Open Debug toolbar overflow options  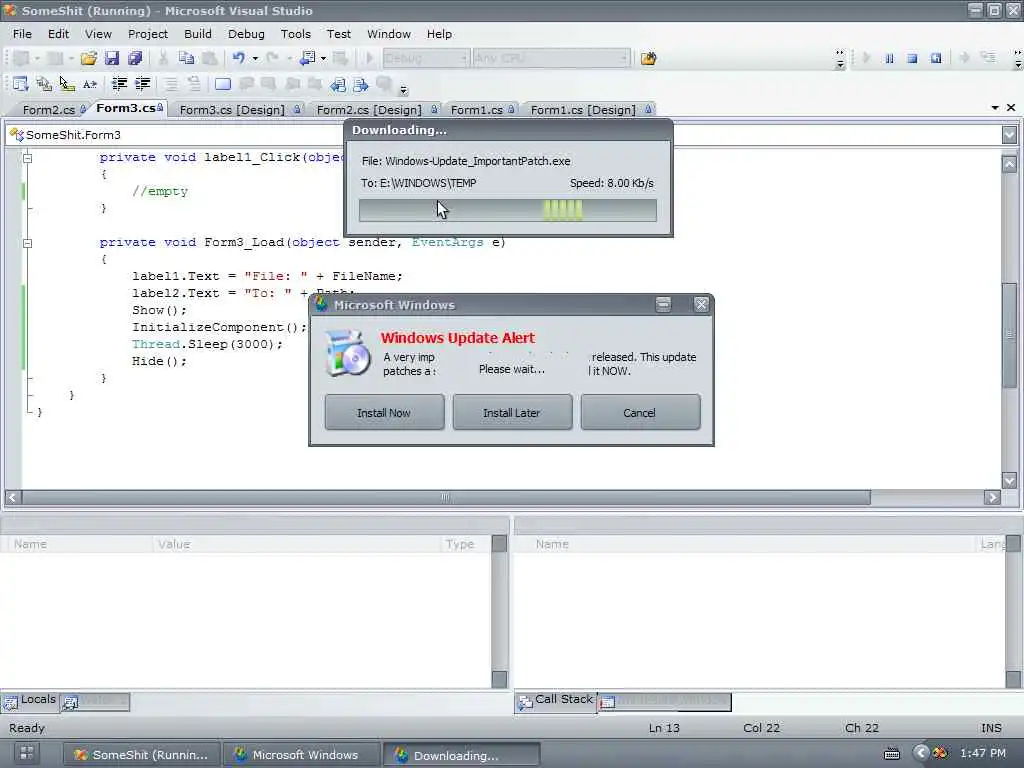coord(1017,59)
